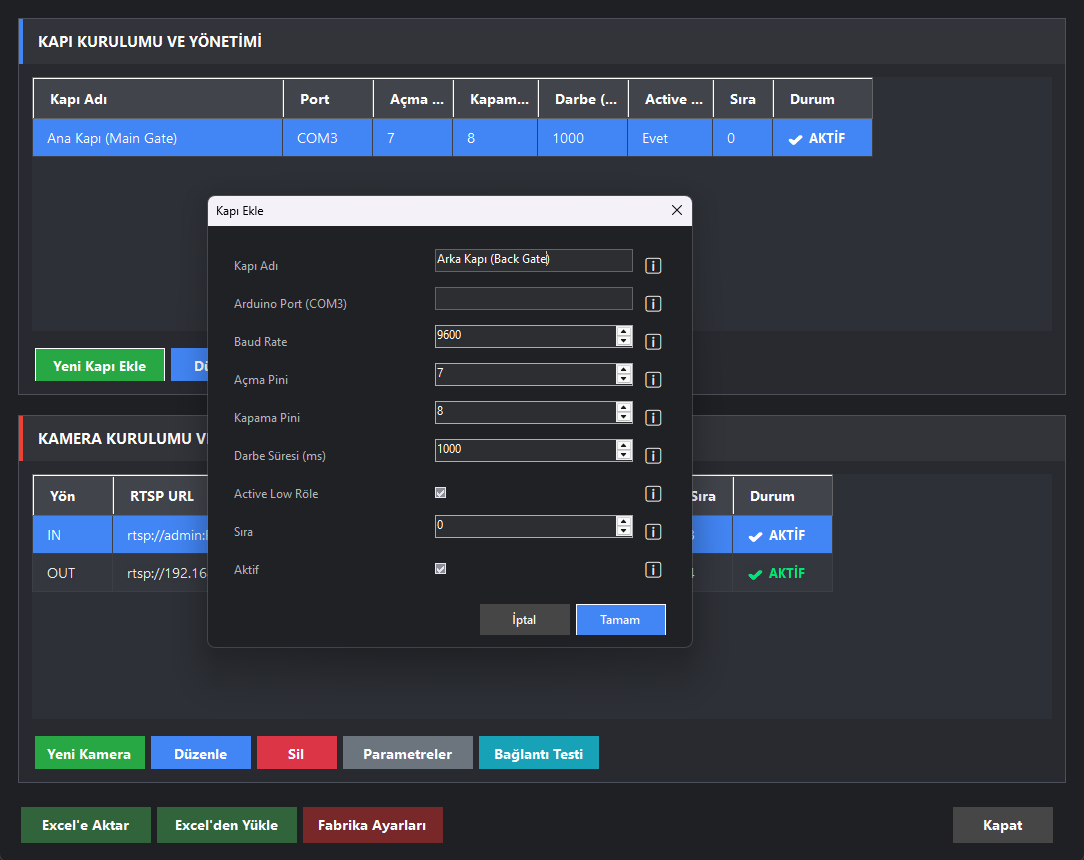Click the Baud Rate value field
Screen dimensions: 1084x860
pos(525,336)
